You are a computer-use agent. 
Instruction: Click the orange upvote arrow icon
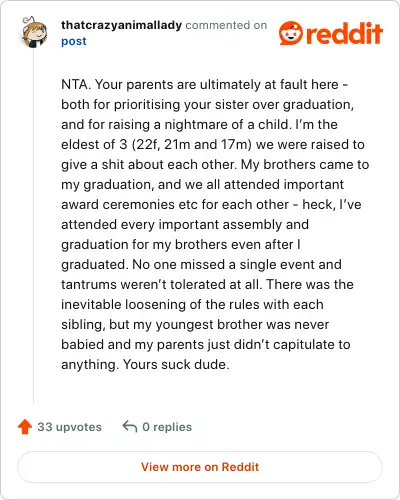point(25,427)
